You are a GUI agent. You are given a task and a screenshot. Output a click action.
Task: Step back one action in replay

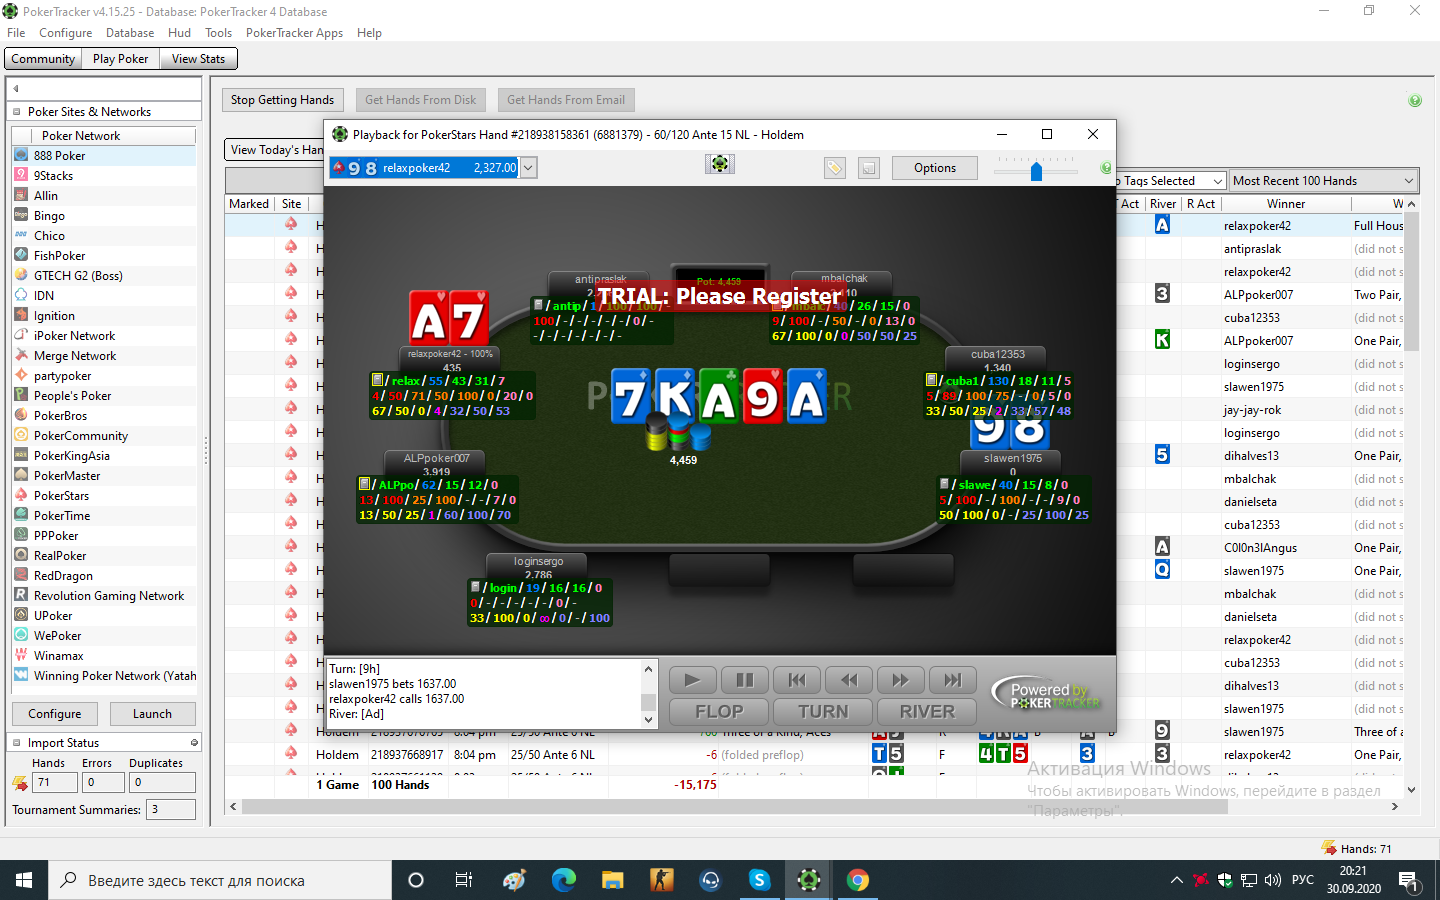tap(849, 680)
